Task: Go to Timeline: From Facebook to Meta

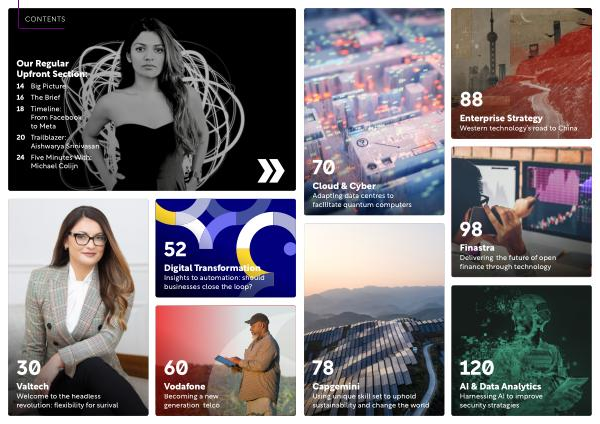Action: (49, 117)
